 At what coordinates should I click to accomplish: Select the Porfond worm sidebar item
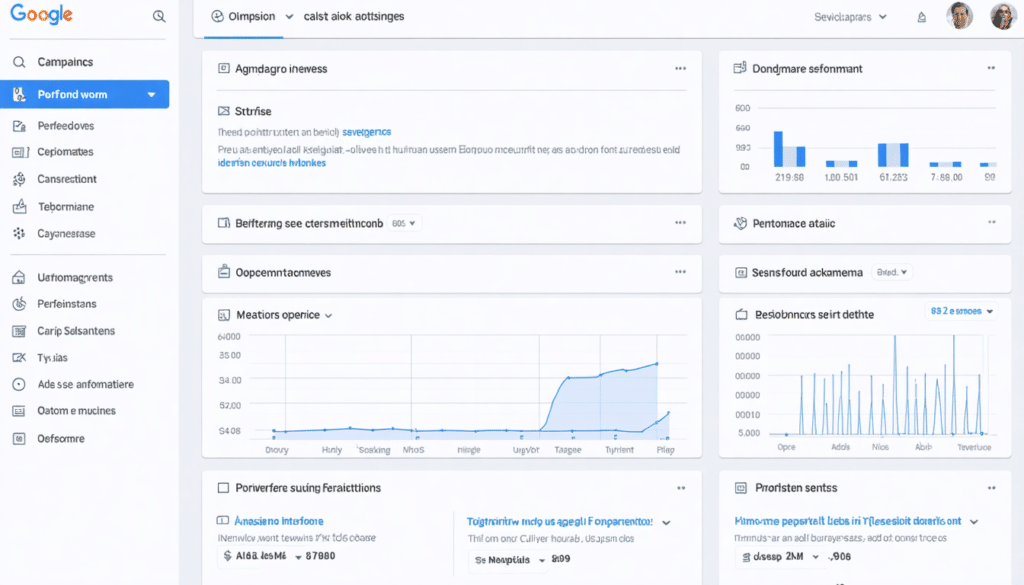click(85, 95)
